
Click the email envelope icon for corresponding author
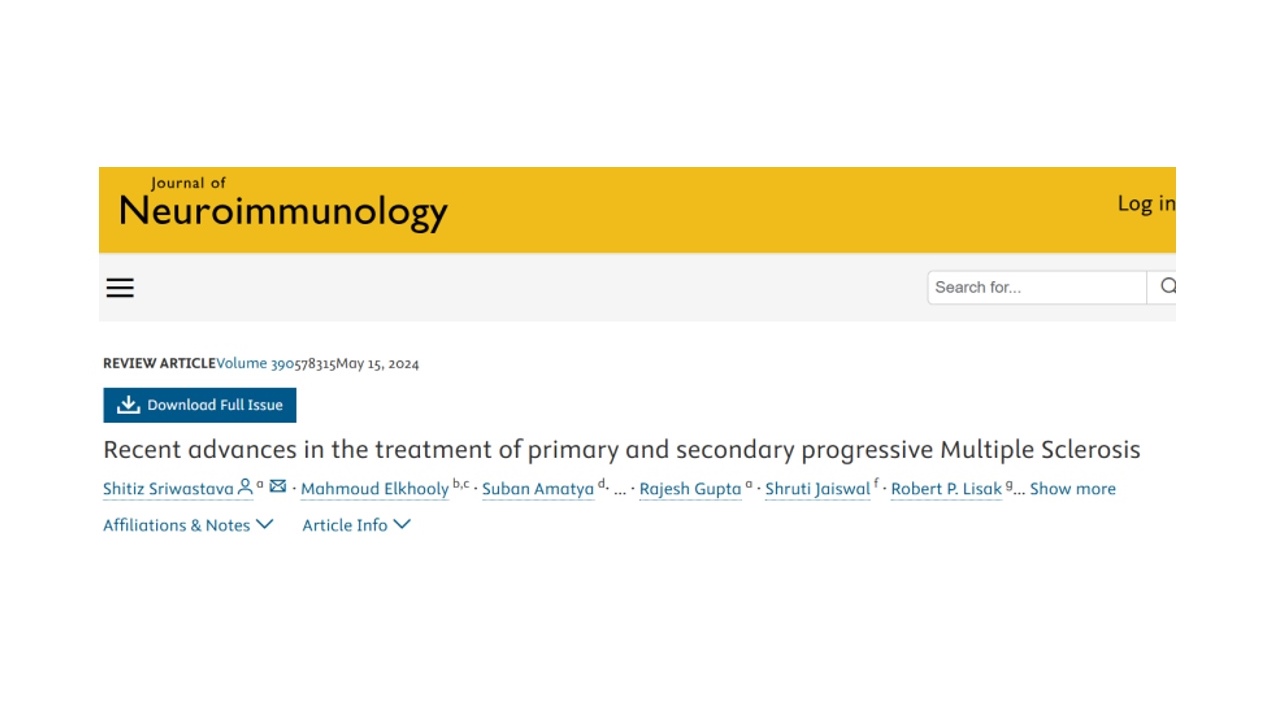point(278,486)
